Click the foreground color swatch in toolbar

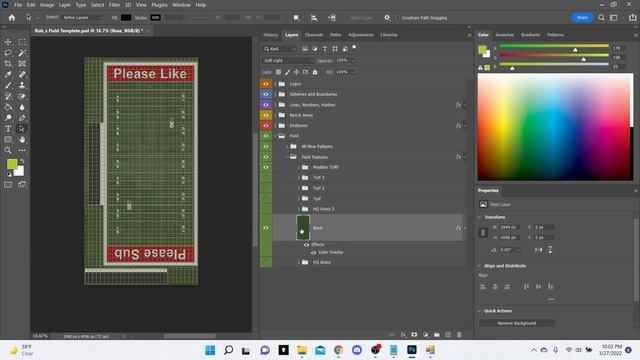[12, 164]
